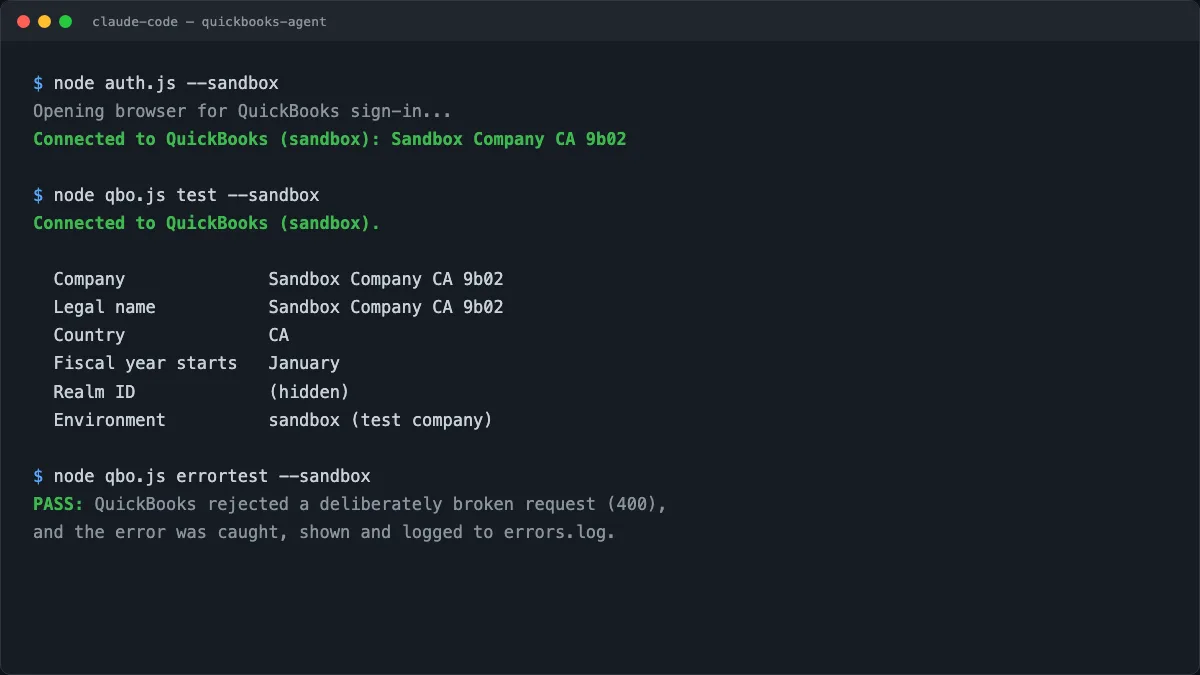Click the 'Country' row label
Image resolution: width=1200 pixels, height=675 pixels.
point(89,335)
